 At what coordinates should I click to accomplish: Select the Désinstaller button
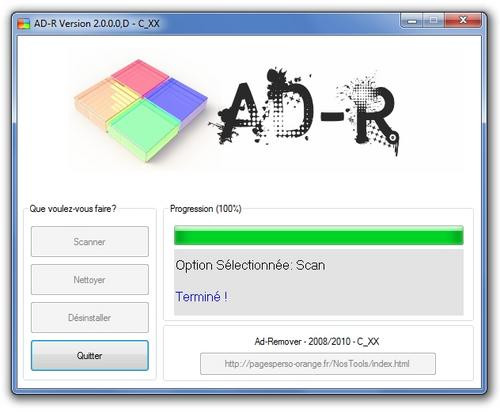pyautogui.click(x=90, y=317)
